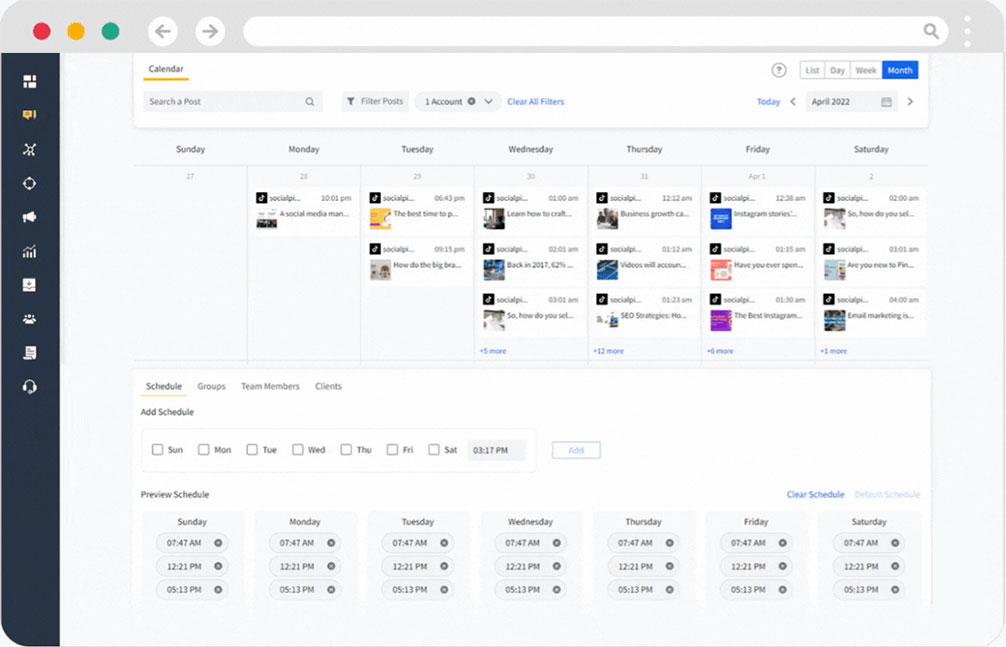Go to the next month arrow
Image resolution: width=1006 pixels, height=647 pixels.
[x=910, y=102]
